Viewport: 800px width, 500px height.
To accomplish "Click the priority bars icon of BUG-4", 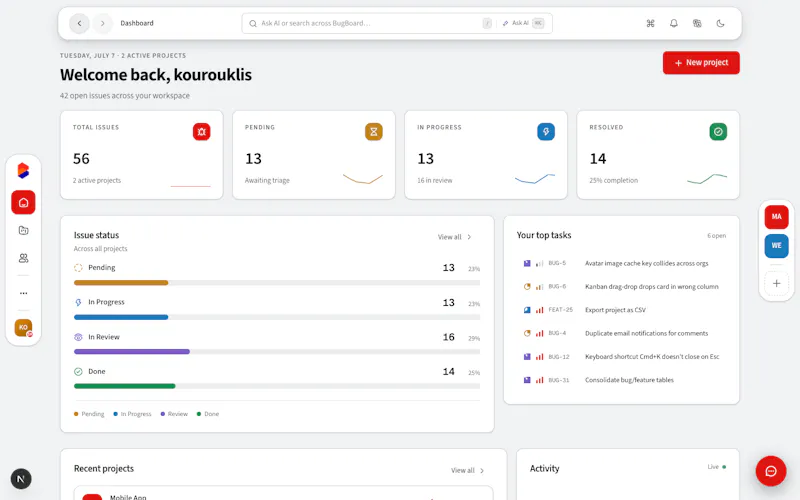I will tap(539, 334).
